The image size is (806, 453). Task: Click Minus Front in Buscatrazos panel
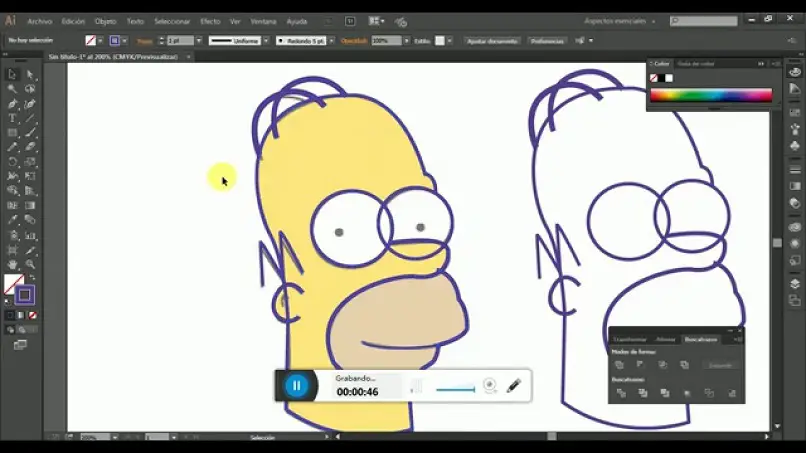pos(641,365)
